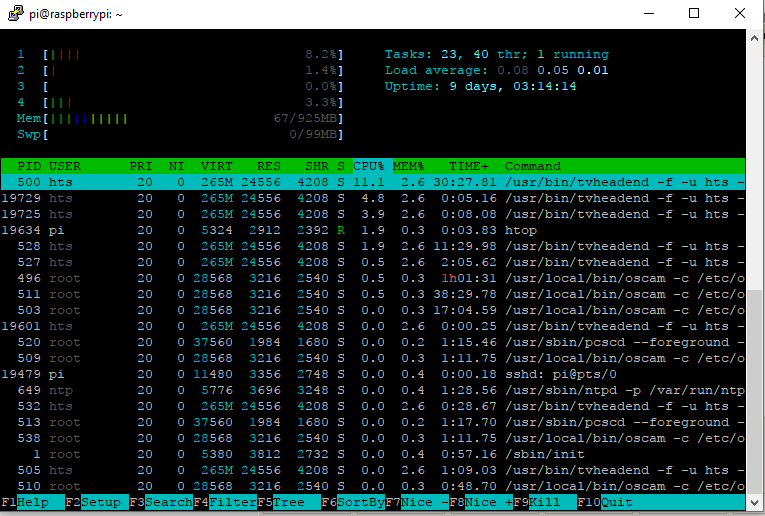This screenshot has width=765, height=516.
Task: Sort by SHR column header
Action: [317, 166]
